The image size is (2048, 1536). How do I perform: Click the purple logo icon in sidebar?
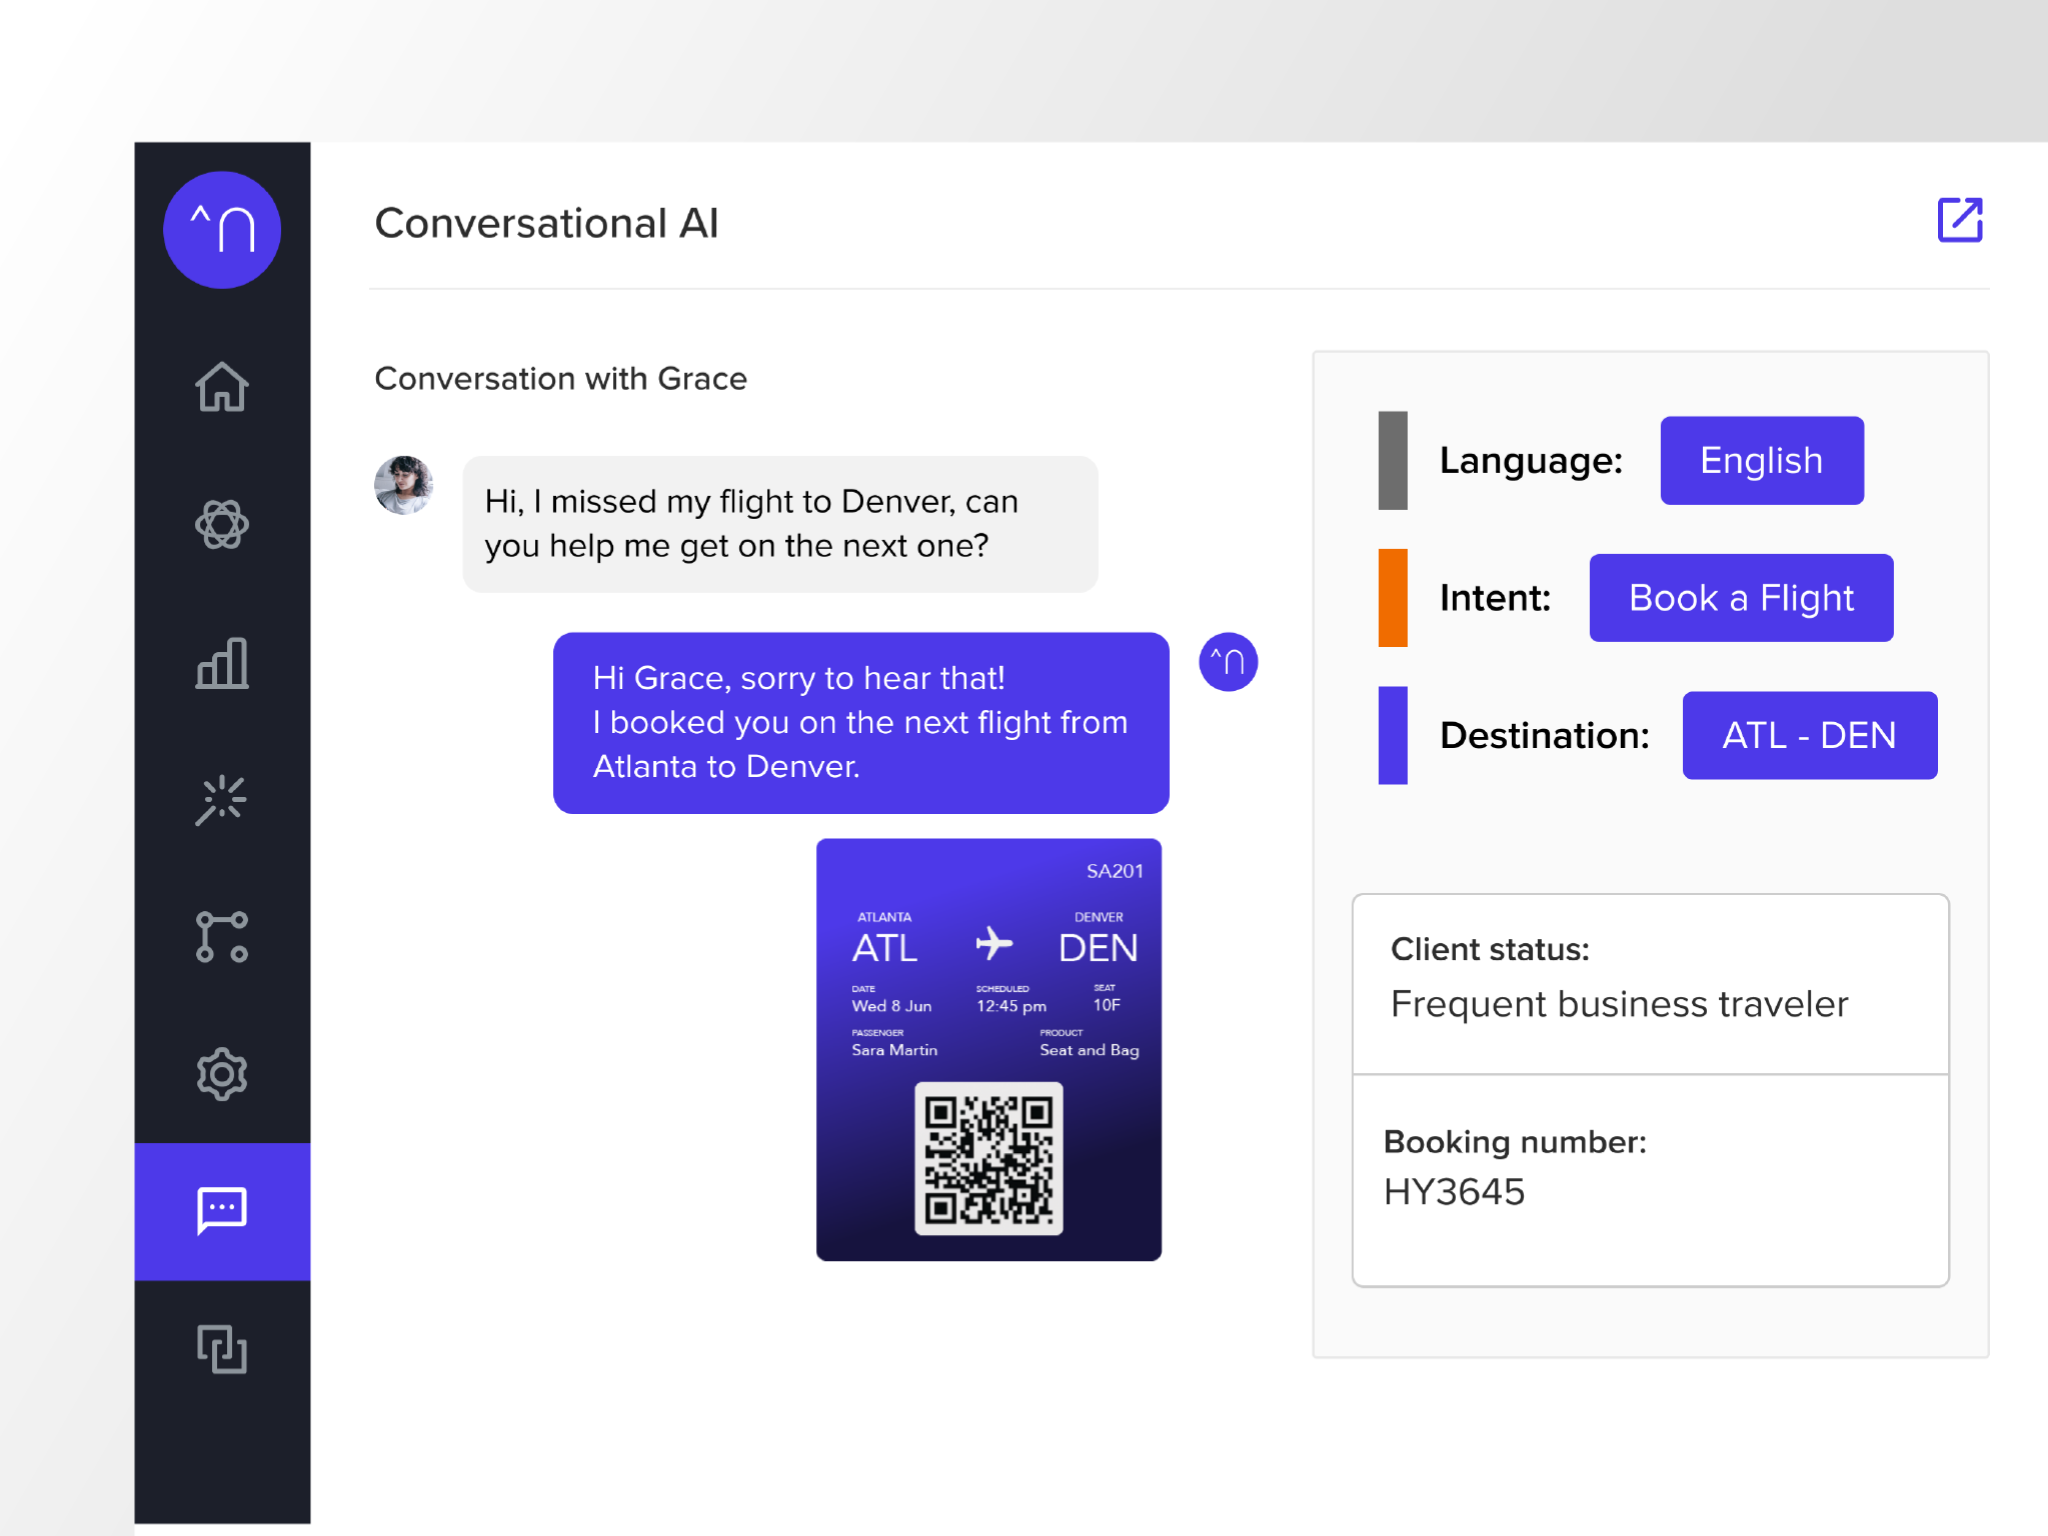222,230
